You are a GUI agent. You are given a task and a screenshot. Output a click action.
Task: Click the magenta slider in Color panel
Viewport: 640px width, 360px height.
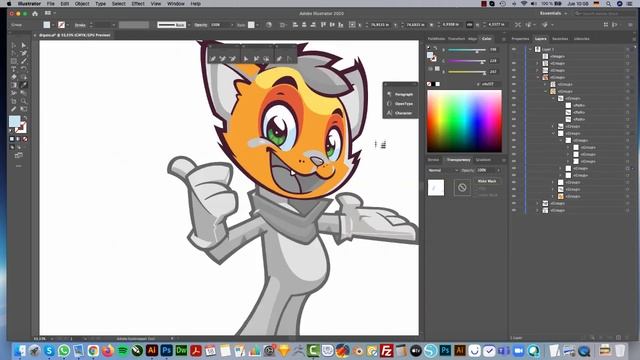click(467, 61)
